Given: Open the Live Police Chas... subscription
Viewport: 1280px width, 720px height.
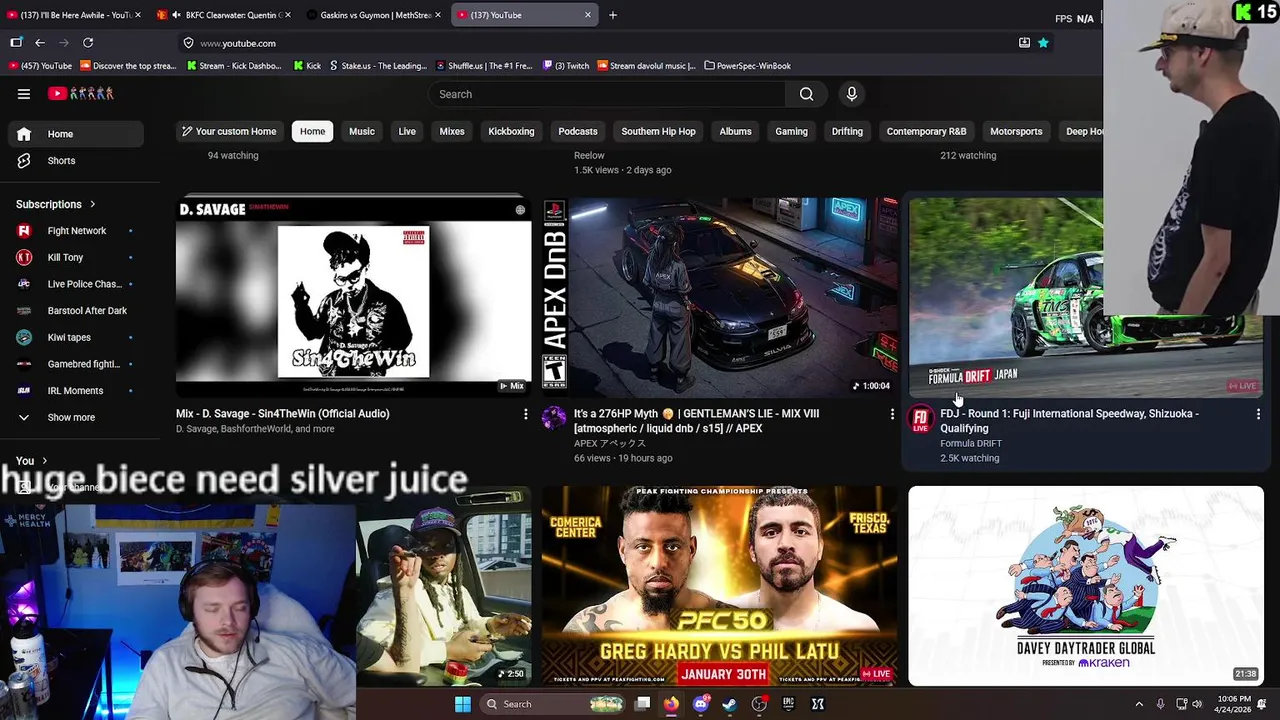Looking at the screenshot, I should [x=75, y=284].
